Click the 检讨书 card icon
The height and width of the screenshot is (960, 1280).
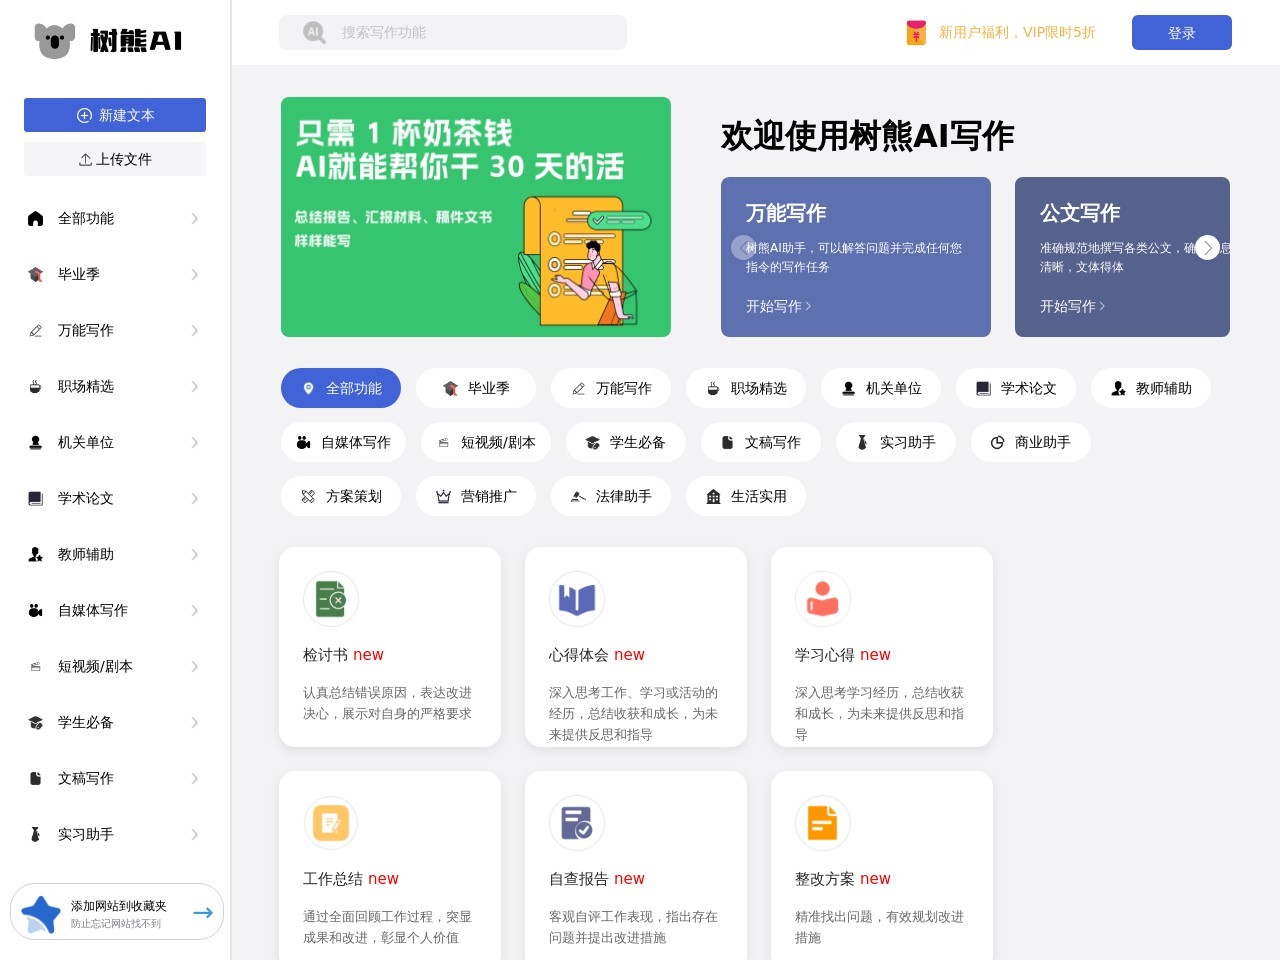pos(331,599)
